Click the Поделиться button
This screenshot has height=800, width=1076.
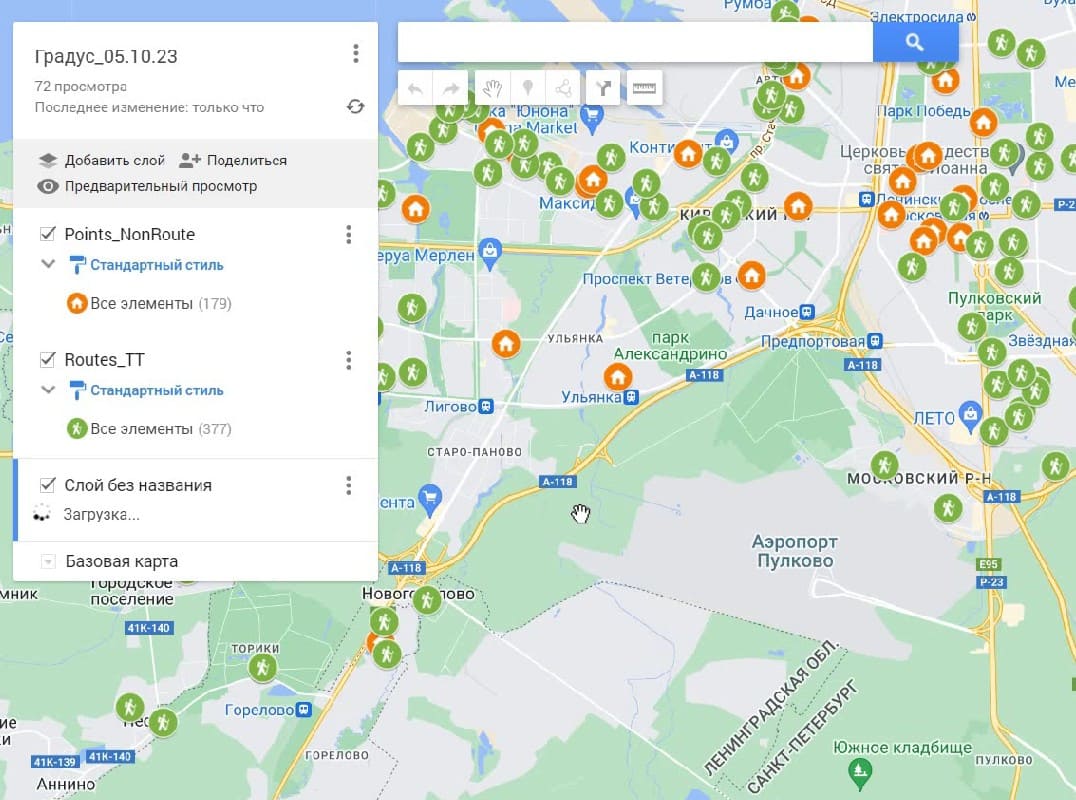(233, 161)
